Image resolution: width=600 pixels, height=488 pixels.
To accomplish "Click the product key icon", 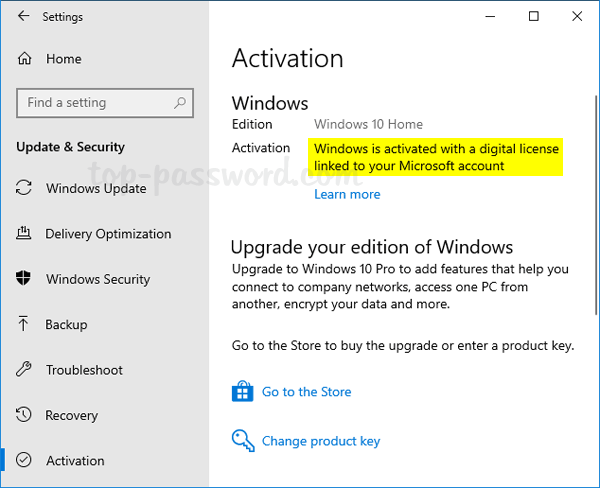I will (x=243, y=440).
